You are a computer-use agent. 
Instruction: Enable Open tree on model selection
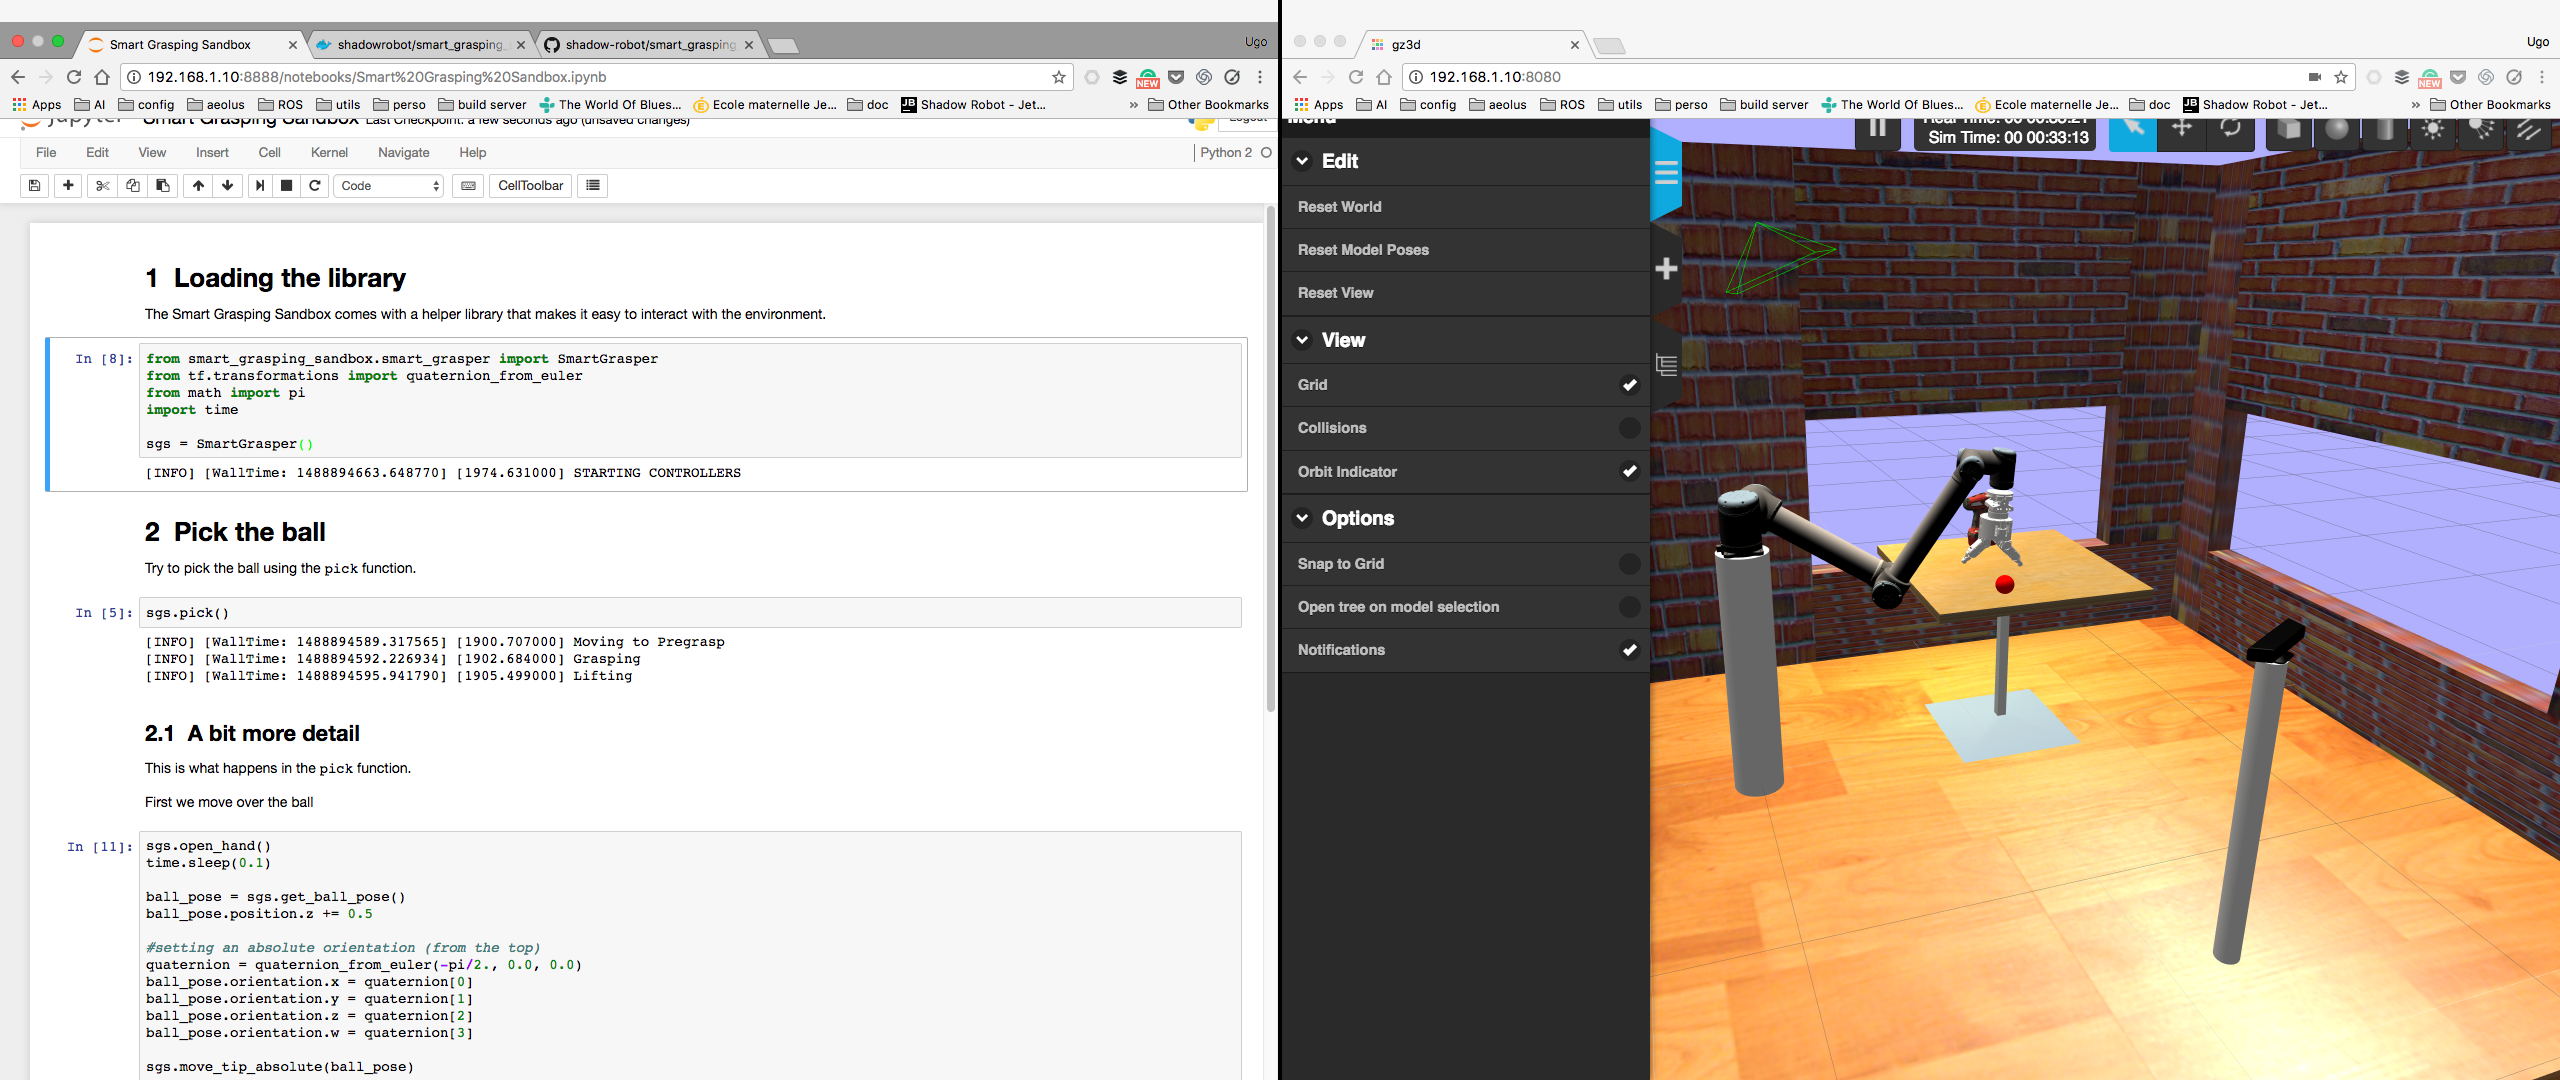(1465, 607)
